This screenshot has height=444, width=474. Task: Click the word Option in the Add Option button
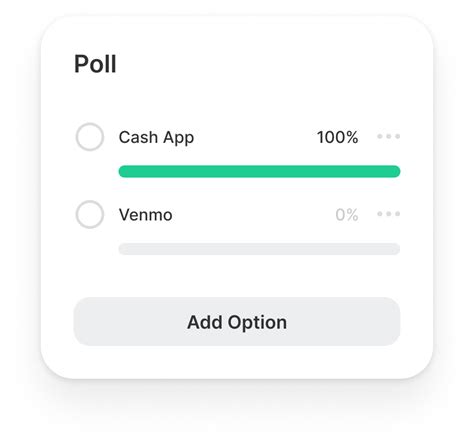[x=257, y=323]
